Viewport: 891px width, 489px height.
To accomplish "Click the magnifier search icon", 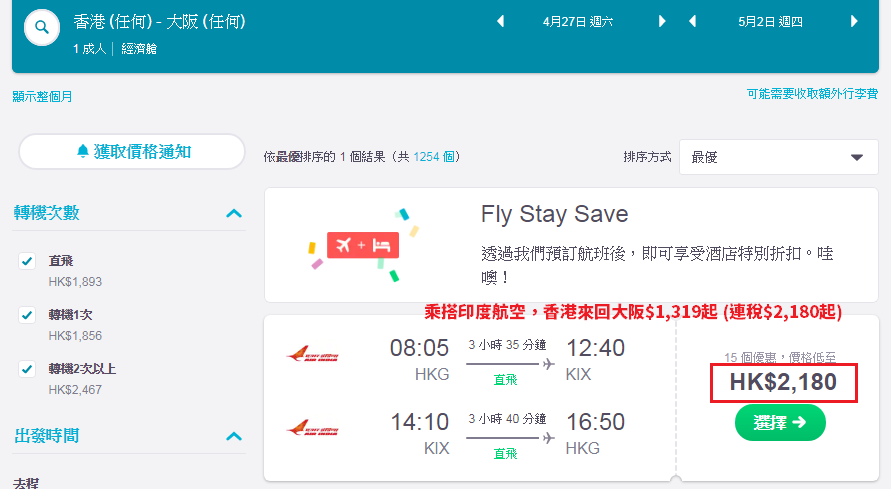I will tap(41, 27).
